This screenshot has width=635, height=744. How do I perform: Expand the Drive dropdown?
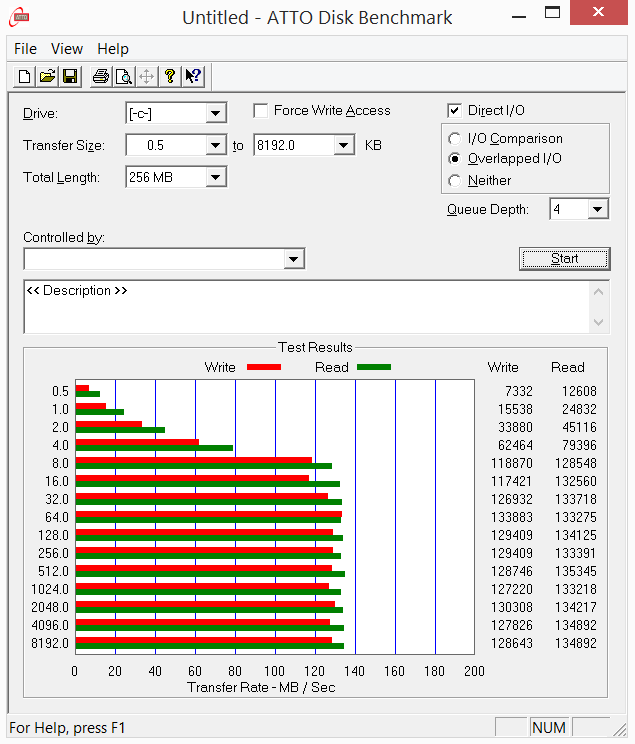click(x=215, y=113)
